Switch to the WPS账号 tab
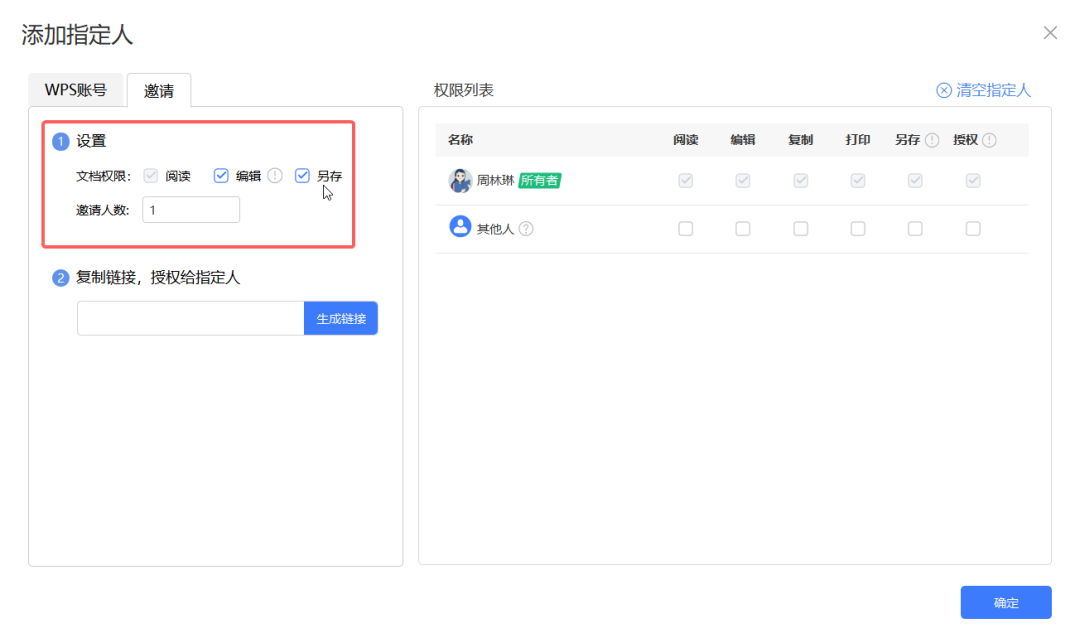The height and width of the screenshot is (638, 1080). 75,89
